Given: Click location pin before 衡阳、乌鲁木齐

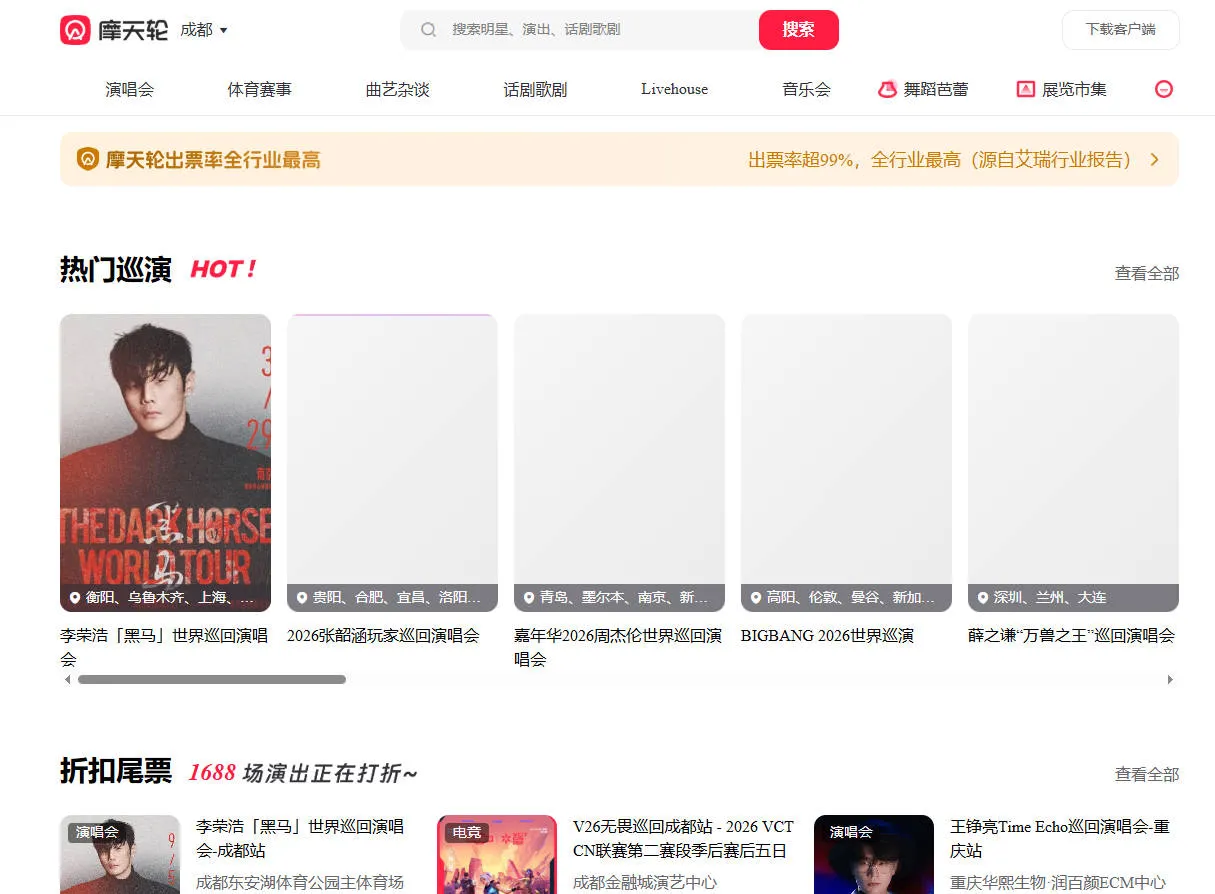Looking at the screenshot, I should click(x=75, y=597).
